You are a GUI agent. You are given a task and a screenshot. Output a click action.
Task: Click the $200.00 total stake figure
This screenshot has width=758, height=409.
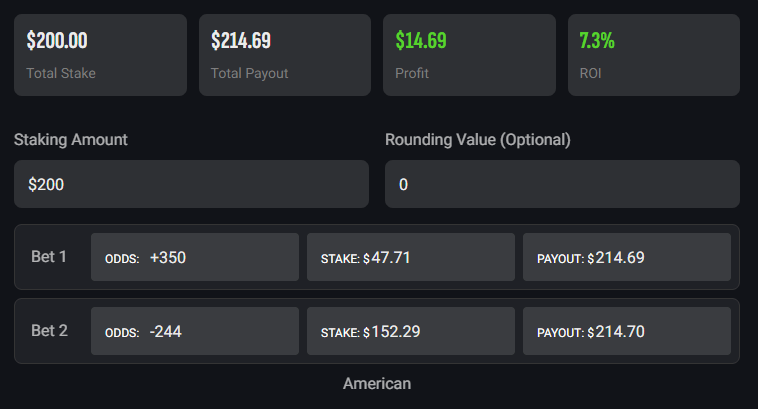57,41
